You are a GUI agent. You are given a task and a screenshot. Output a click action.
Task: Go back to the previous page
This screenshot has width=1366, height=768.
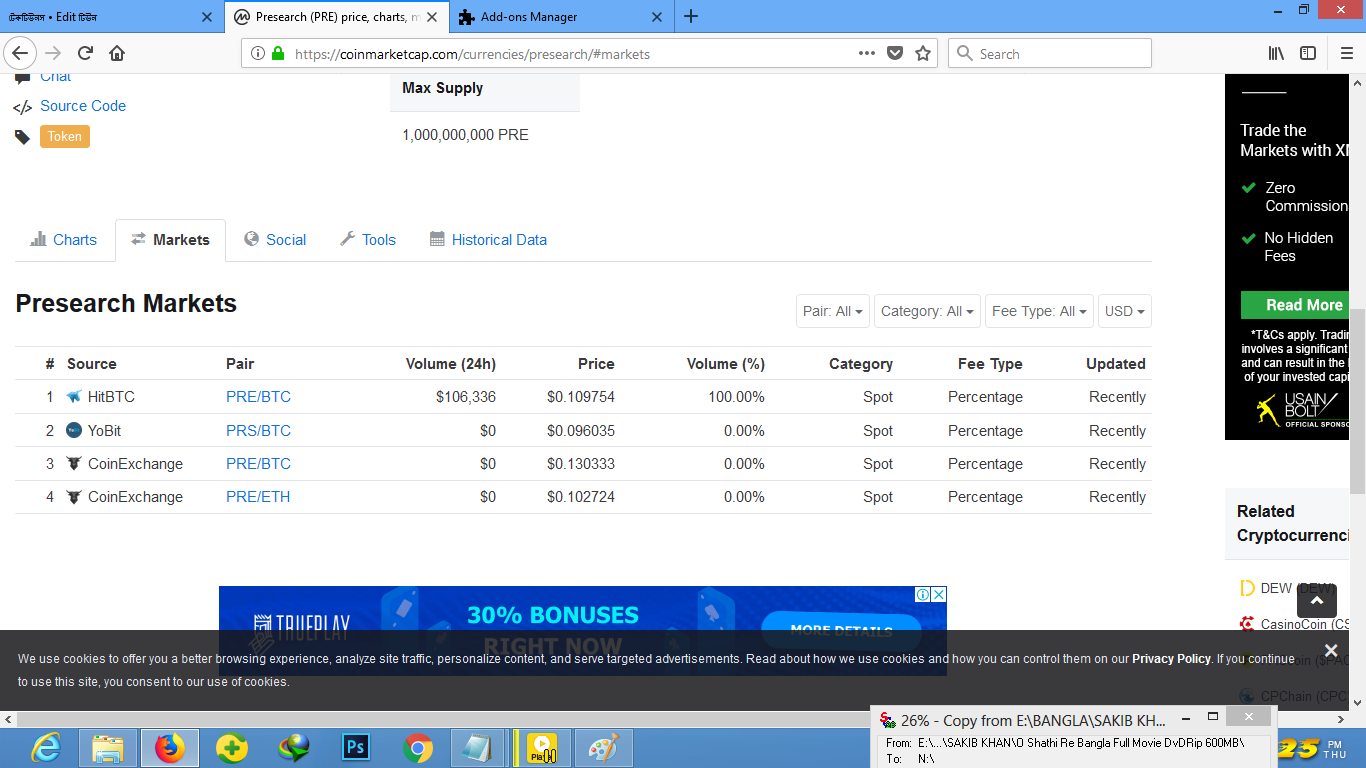point(21,53)
